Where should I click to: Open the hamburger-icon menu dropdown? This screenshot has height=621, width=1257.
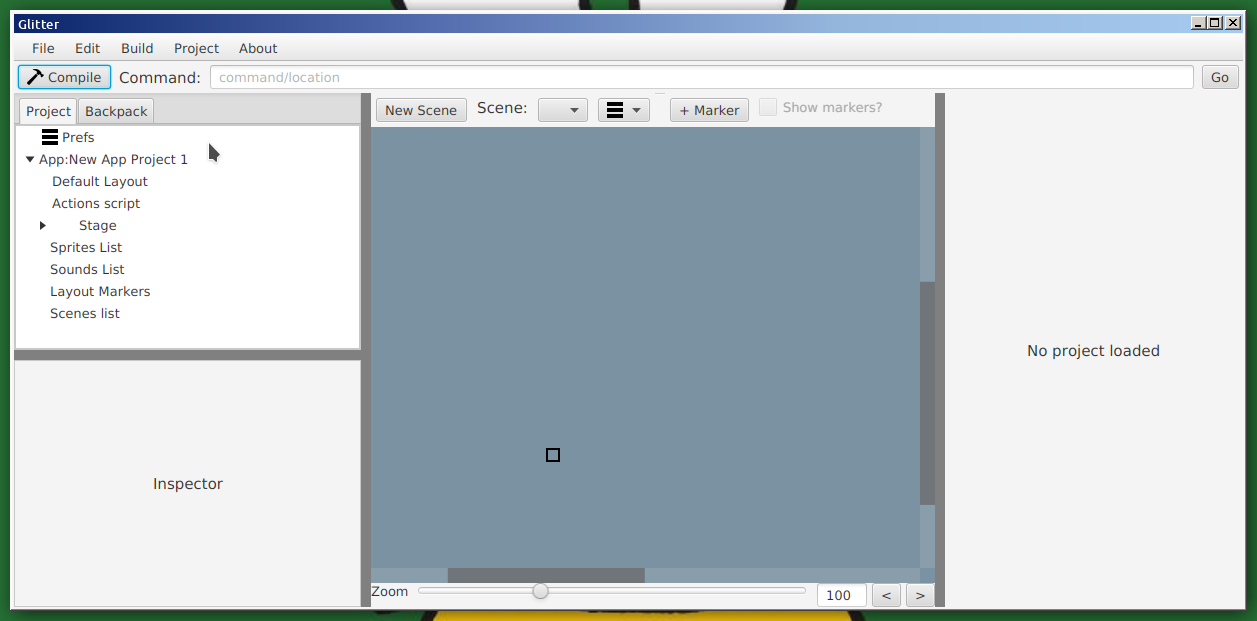[x=624, y=110]
